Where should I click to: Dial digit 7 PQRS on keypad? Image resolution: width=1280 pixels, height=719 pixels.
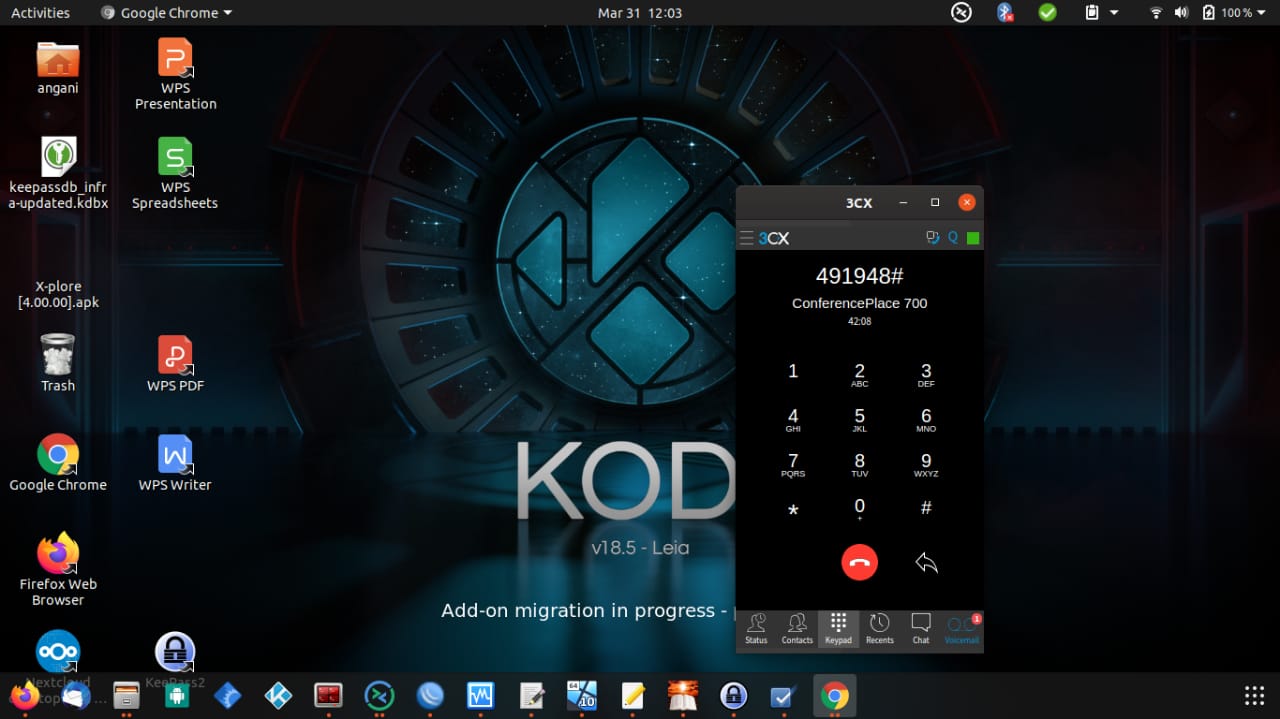tap(793, 465)
